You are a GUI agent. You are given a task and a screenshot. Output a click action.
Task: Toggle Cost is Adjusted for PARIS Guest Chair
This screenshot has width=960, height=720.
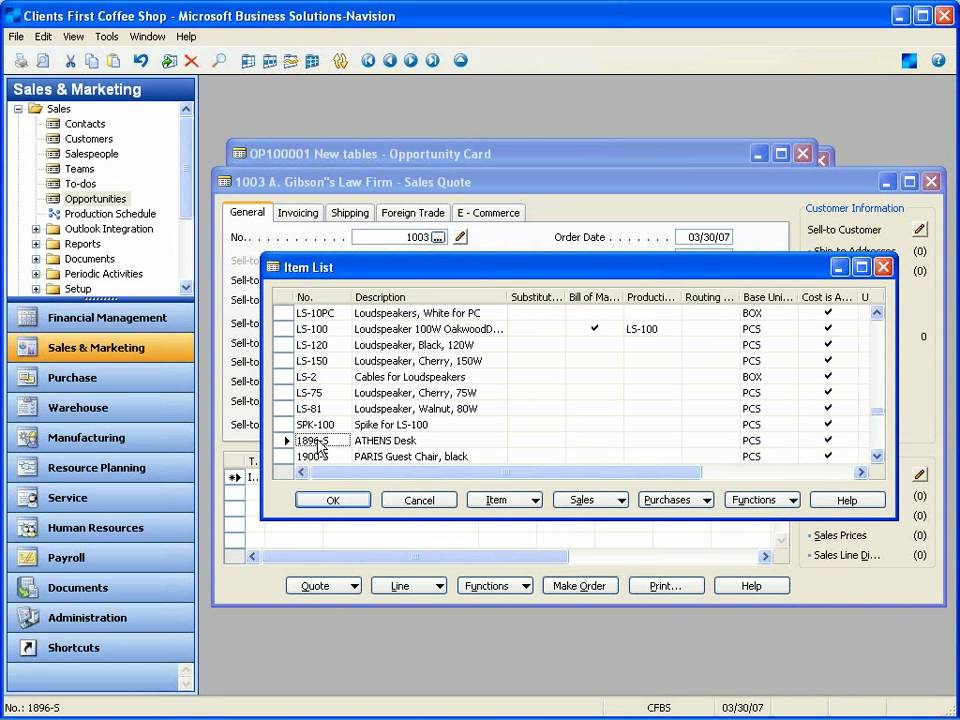coord(828,456)
